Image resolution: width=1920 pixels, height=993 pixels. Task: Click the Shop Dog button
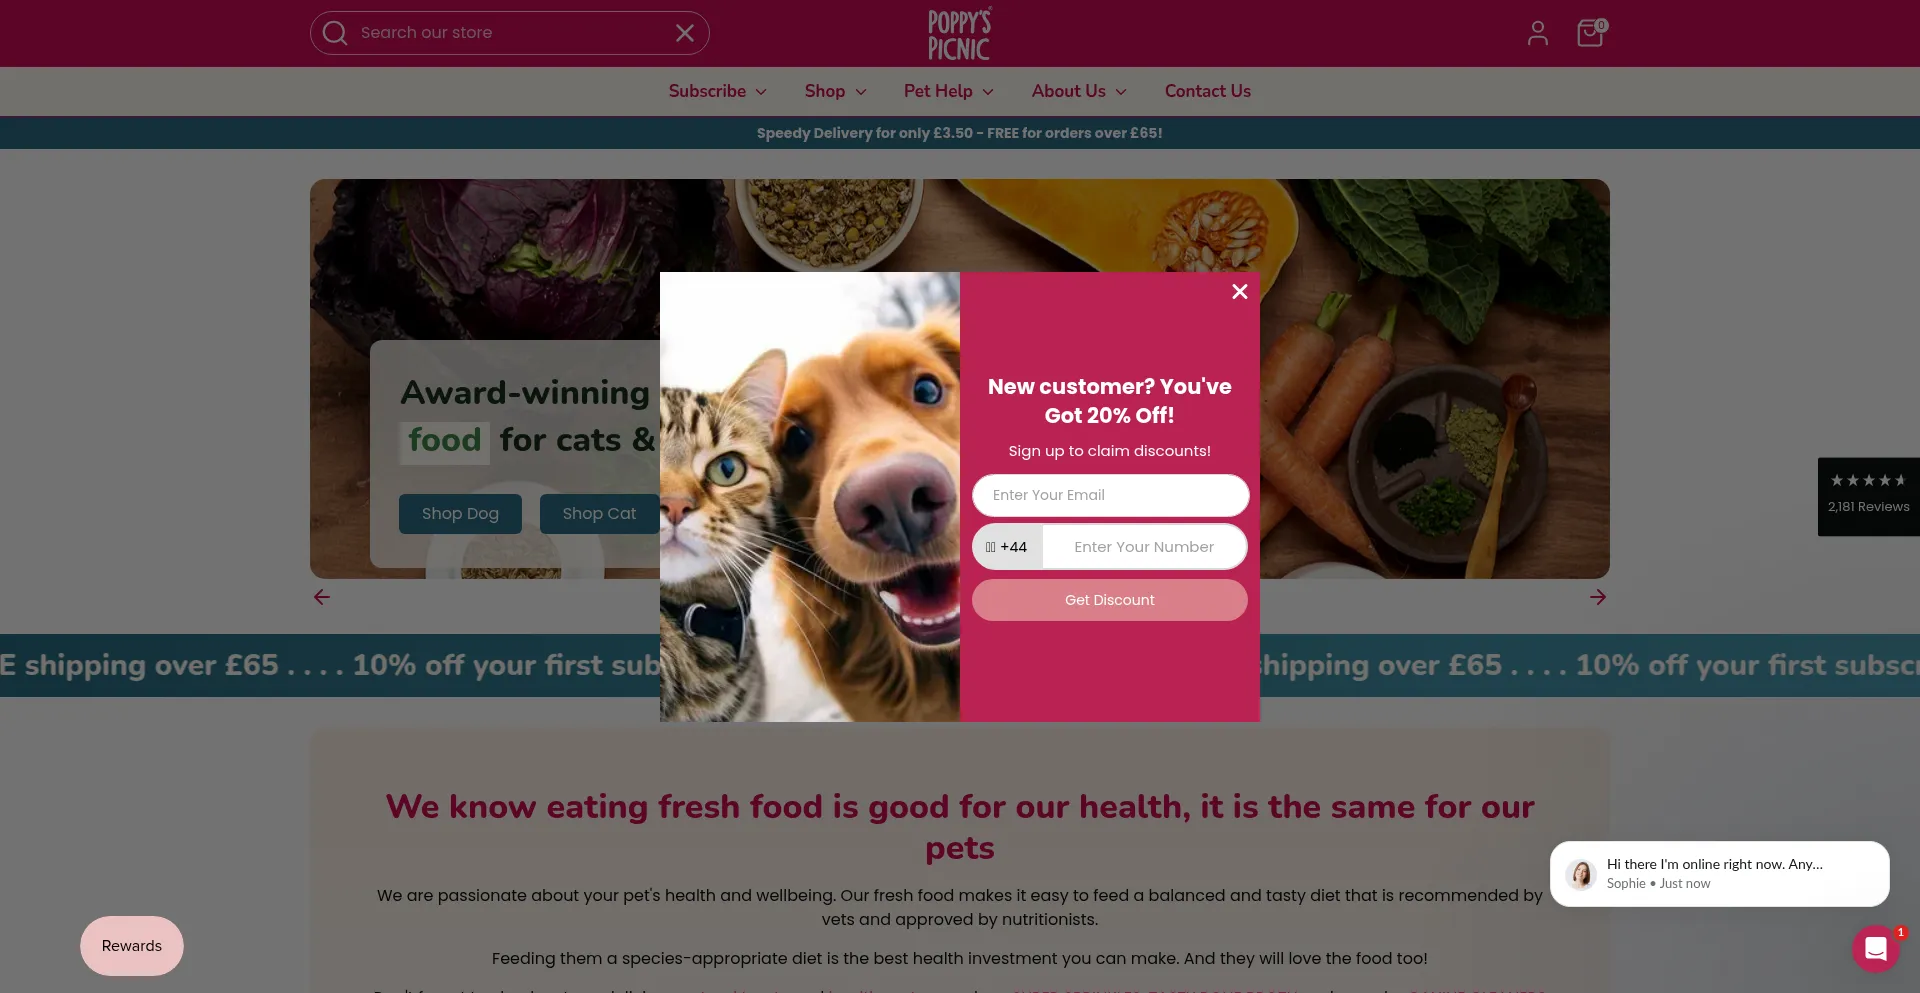[x=460, y=514]
